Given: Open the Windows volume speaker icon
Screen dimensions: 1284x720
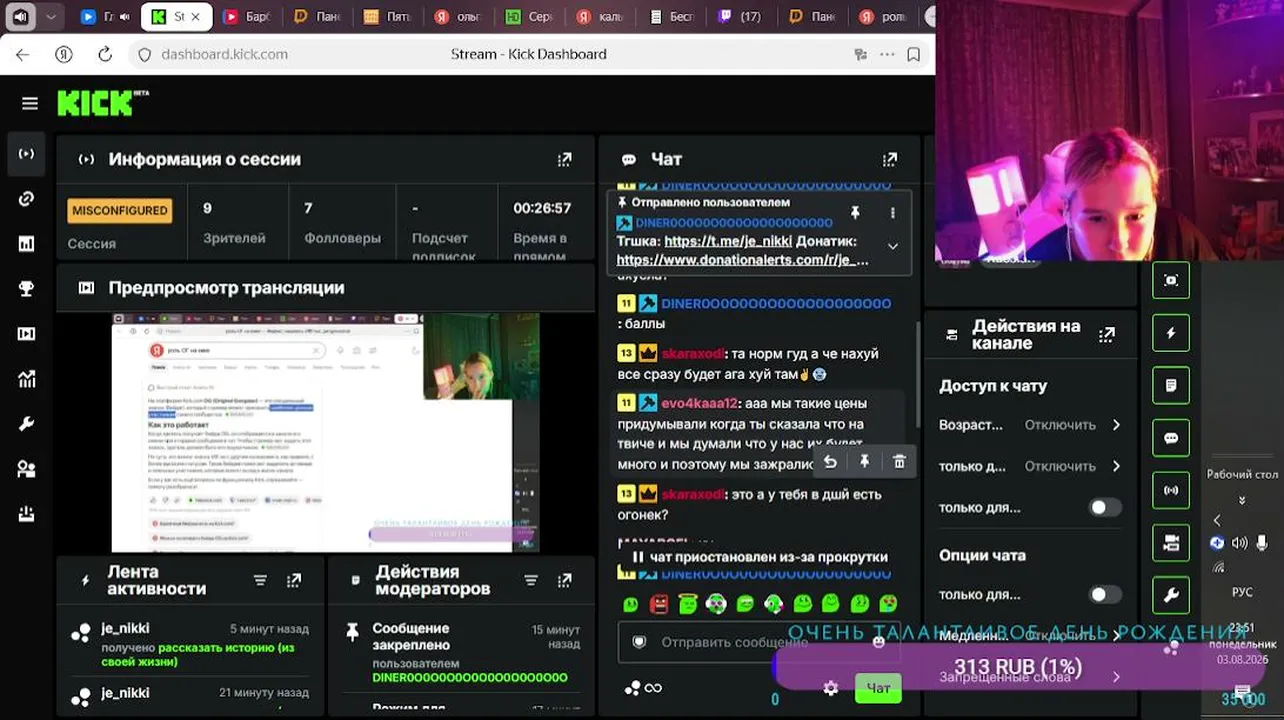Looking at the screenshot, I should [1240, 543].
